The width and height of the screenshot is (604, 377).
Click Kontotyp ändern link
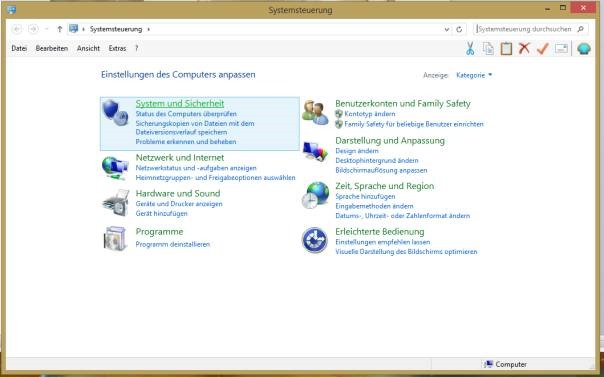tap(370, 114)
